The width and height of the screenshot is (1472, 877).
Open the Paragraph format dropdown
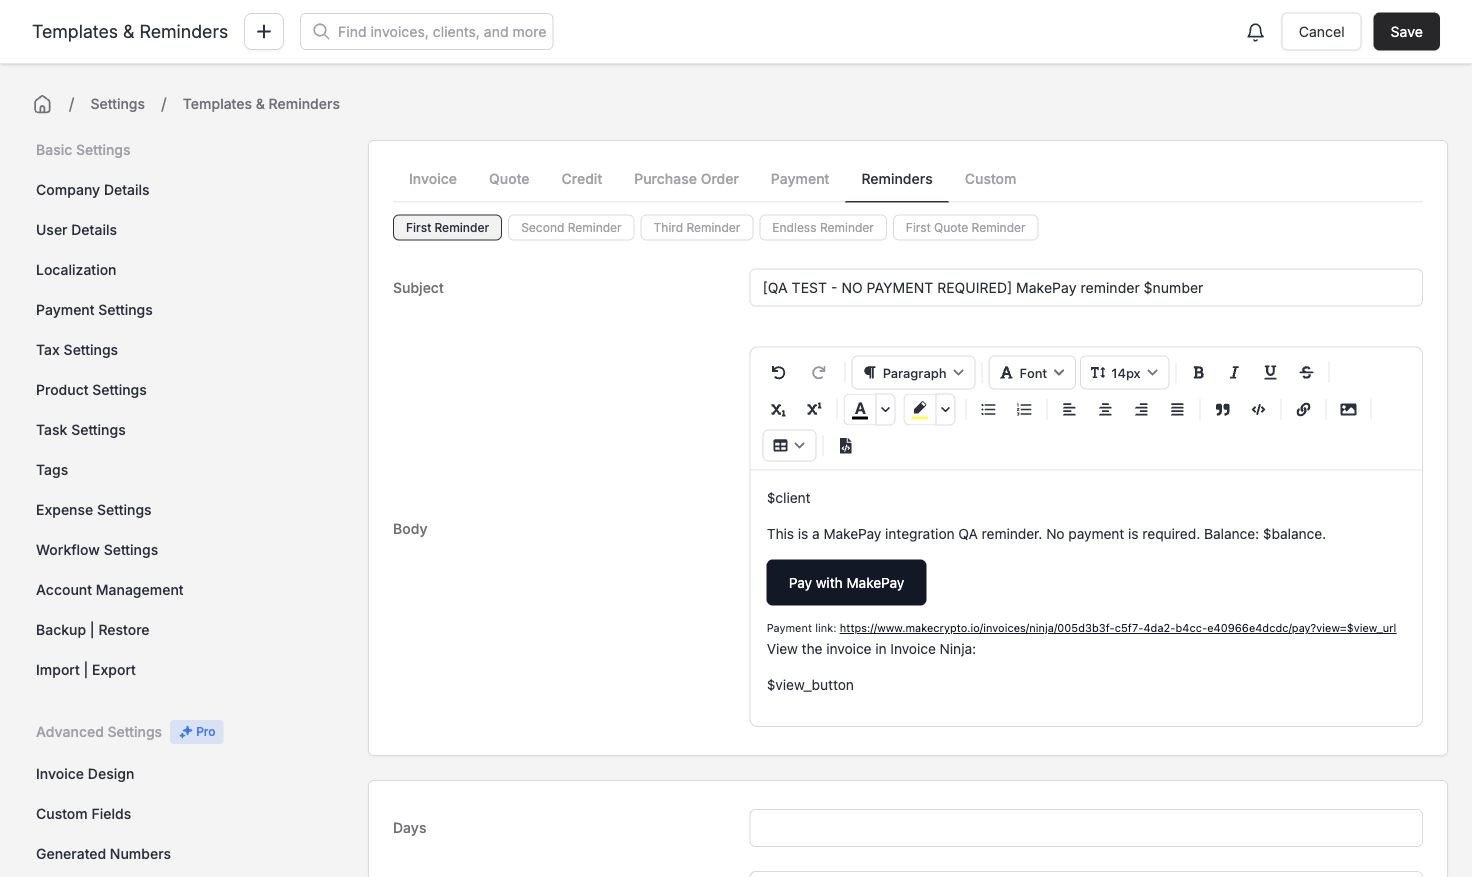click(x=913, y=373)
